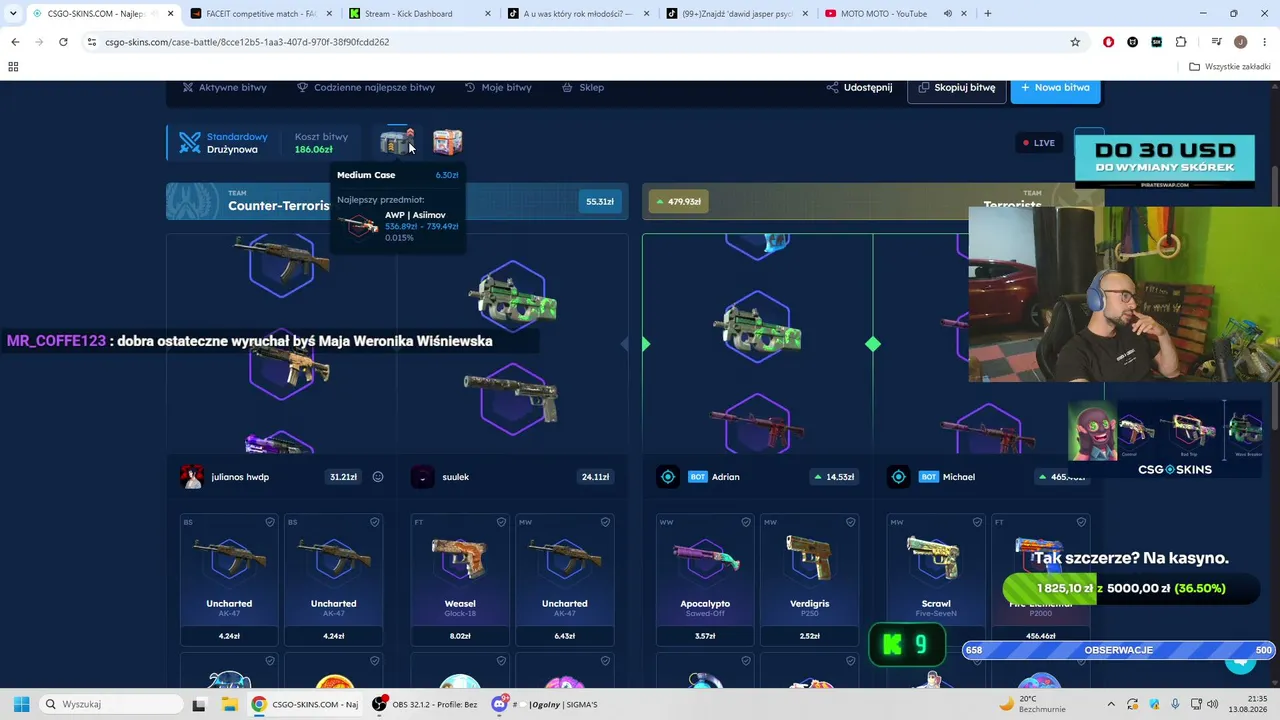Open the Wszystkie zakładki bookmarks folder
This screenshot has height=720, width=1280.
tap(1229, 67)
